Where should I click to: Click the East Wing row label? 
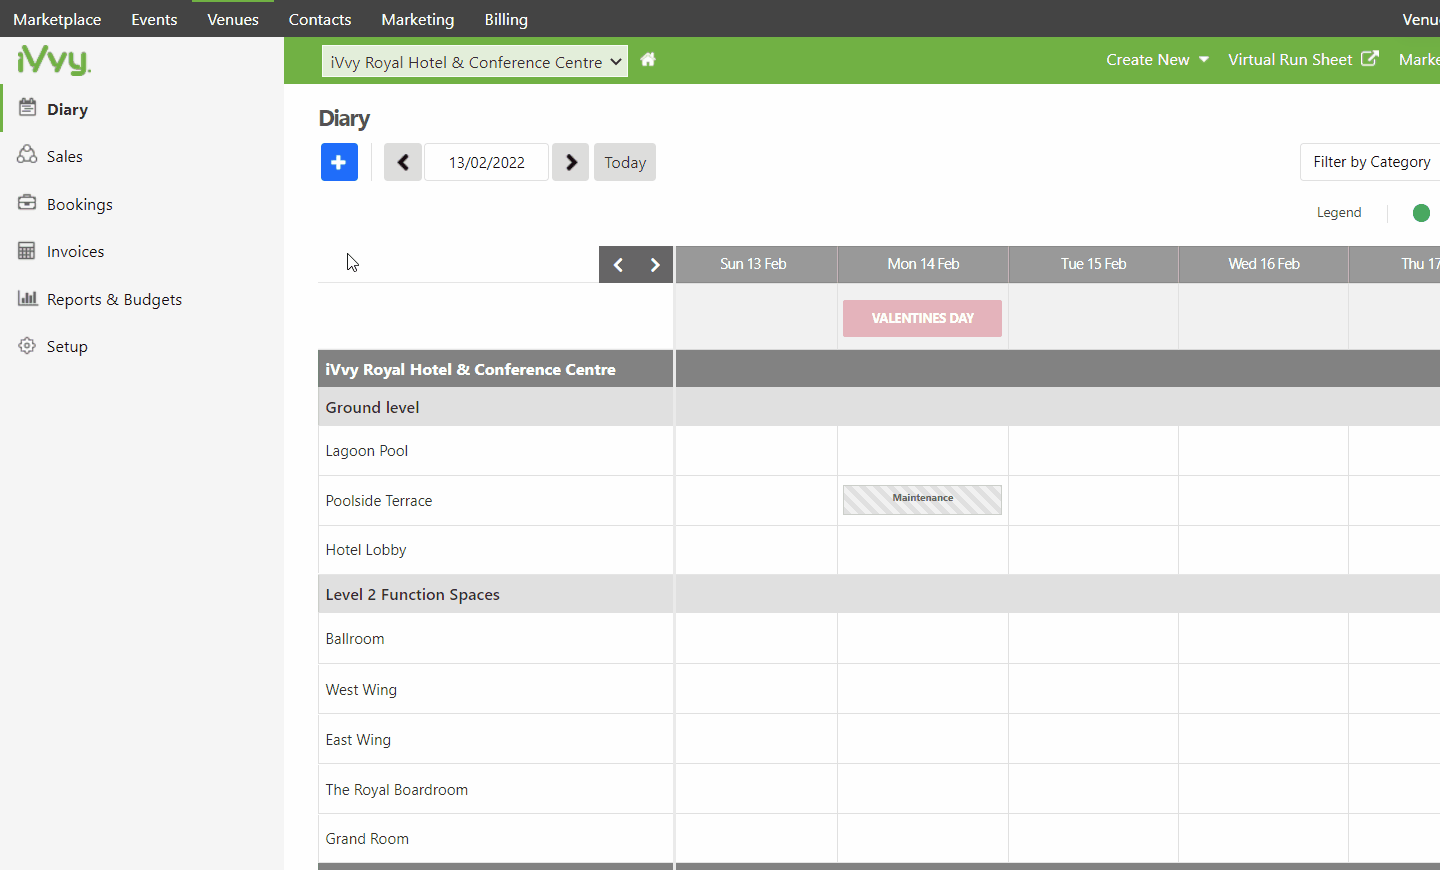pyautogui.click(x=358, y=740)
